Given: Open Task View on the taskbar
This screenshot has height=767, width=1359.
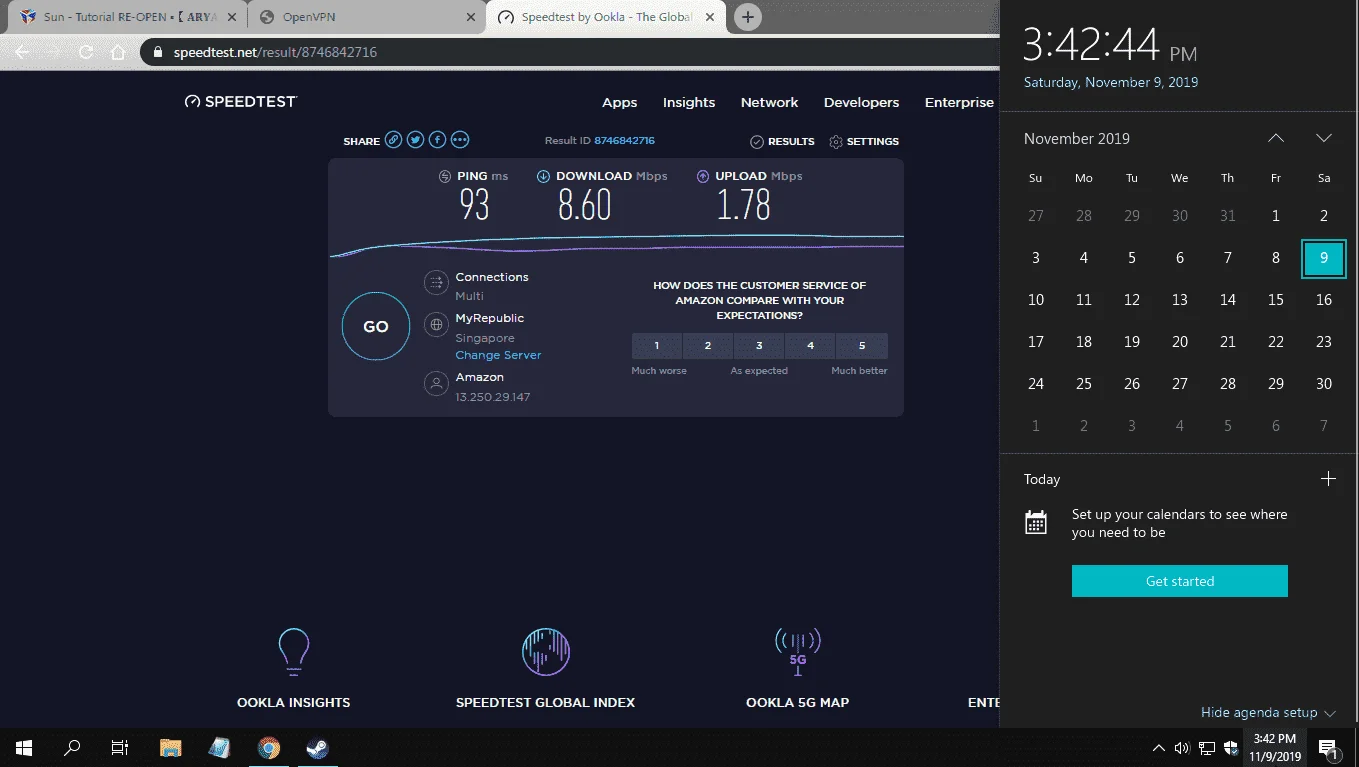Looking at the screenshot, I should coord(120,747).
